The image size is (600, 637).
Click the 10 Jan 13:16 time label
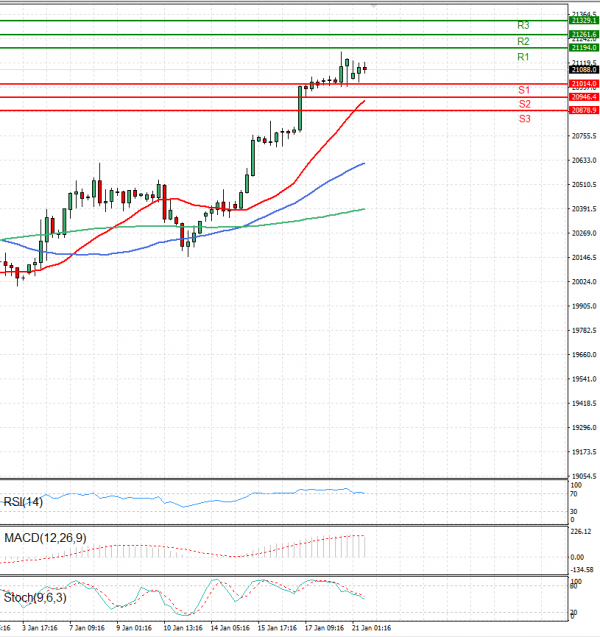183,628
